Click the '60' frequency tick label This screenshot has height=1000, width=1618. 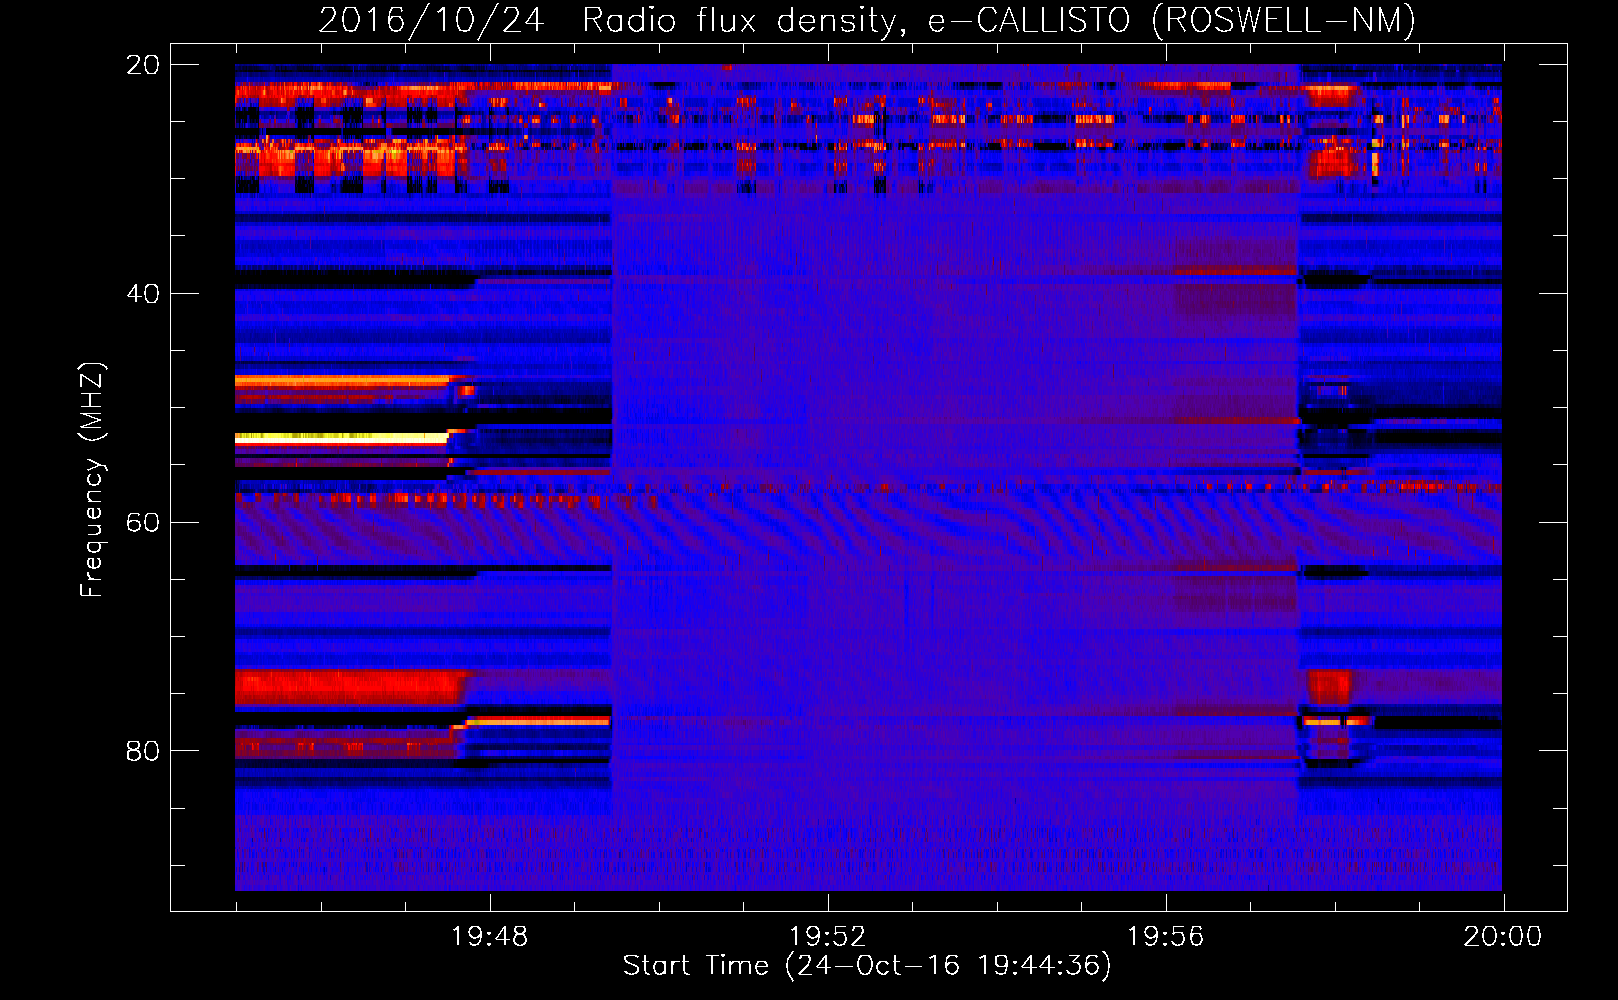[x=143, y=523]
